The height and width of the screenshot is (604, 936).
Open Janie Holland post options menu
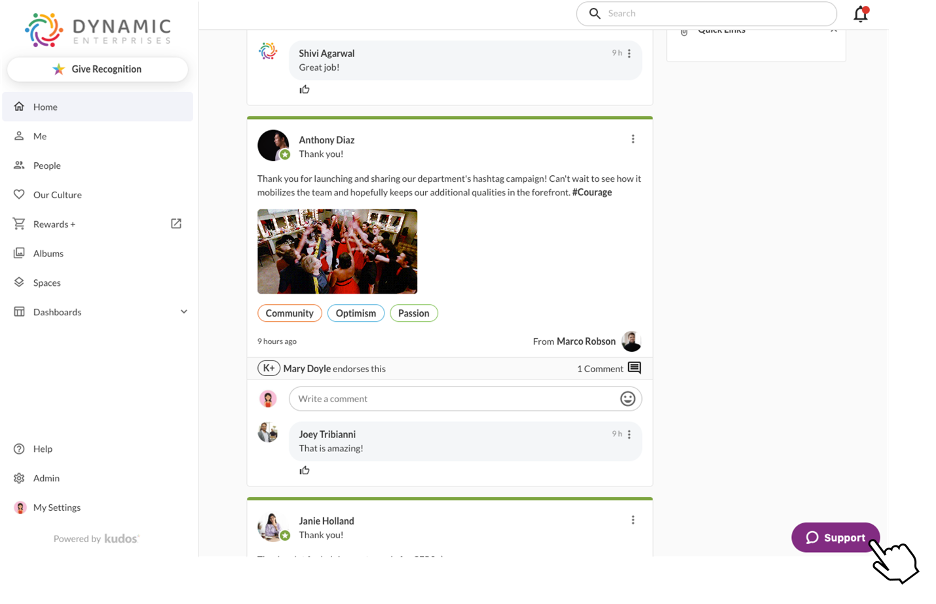(x=633, y=520)
